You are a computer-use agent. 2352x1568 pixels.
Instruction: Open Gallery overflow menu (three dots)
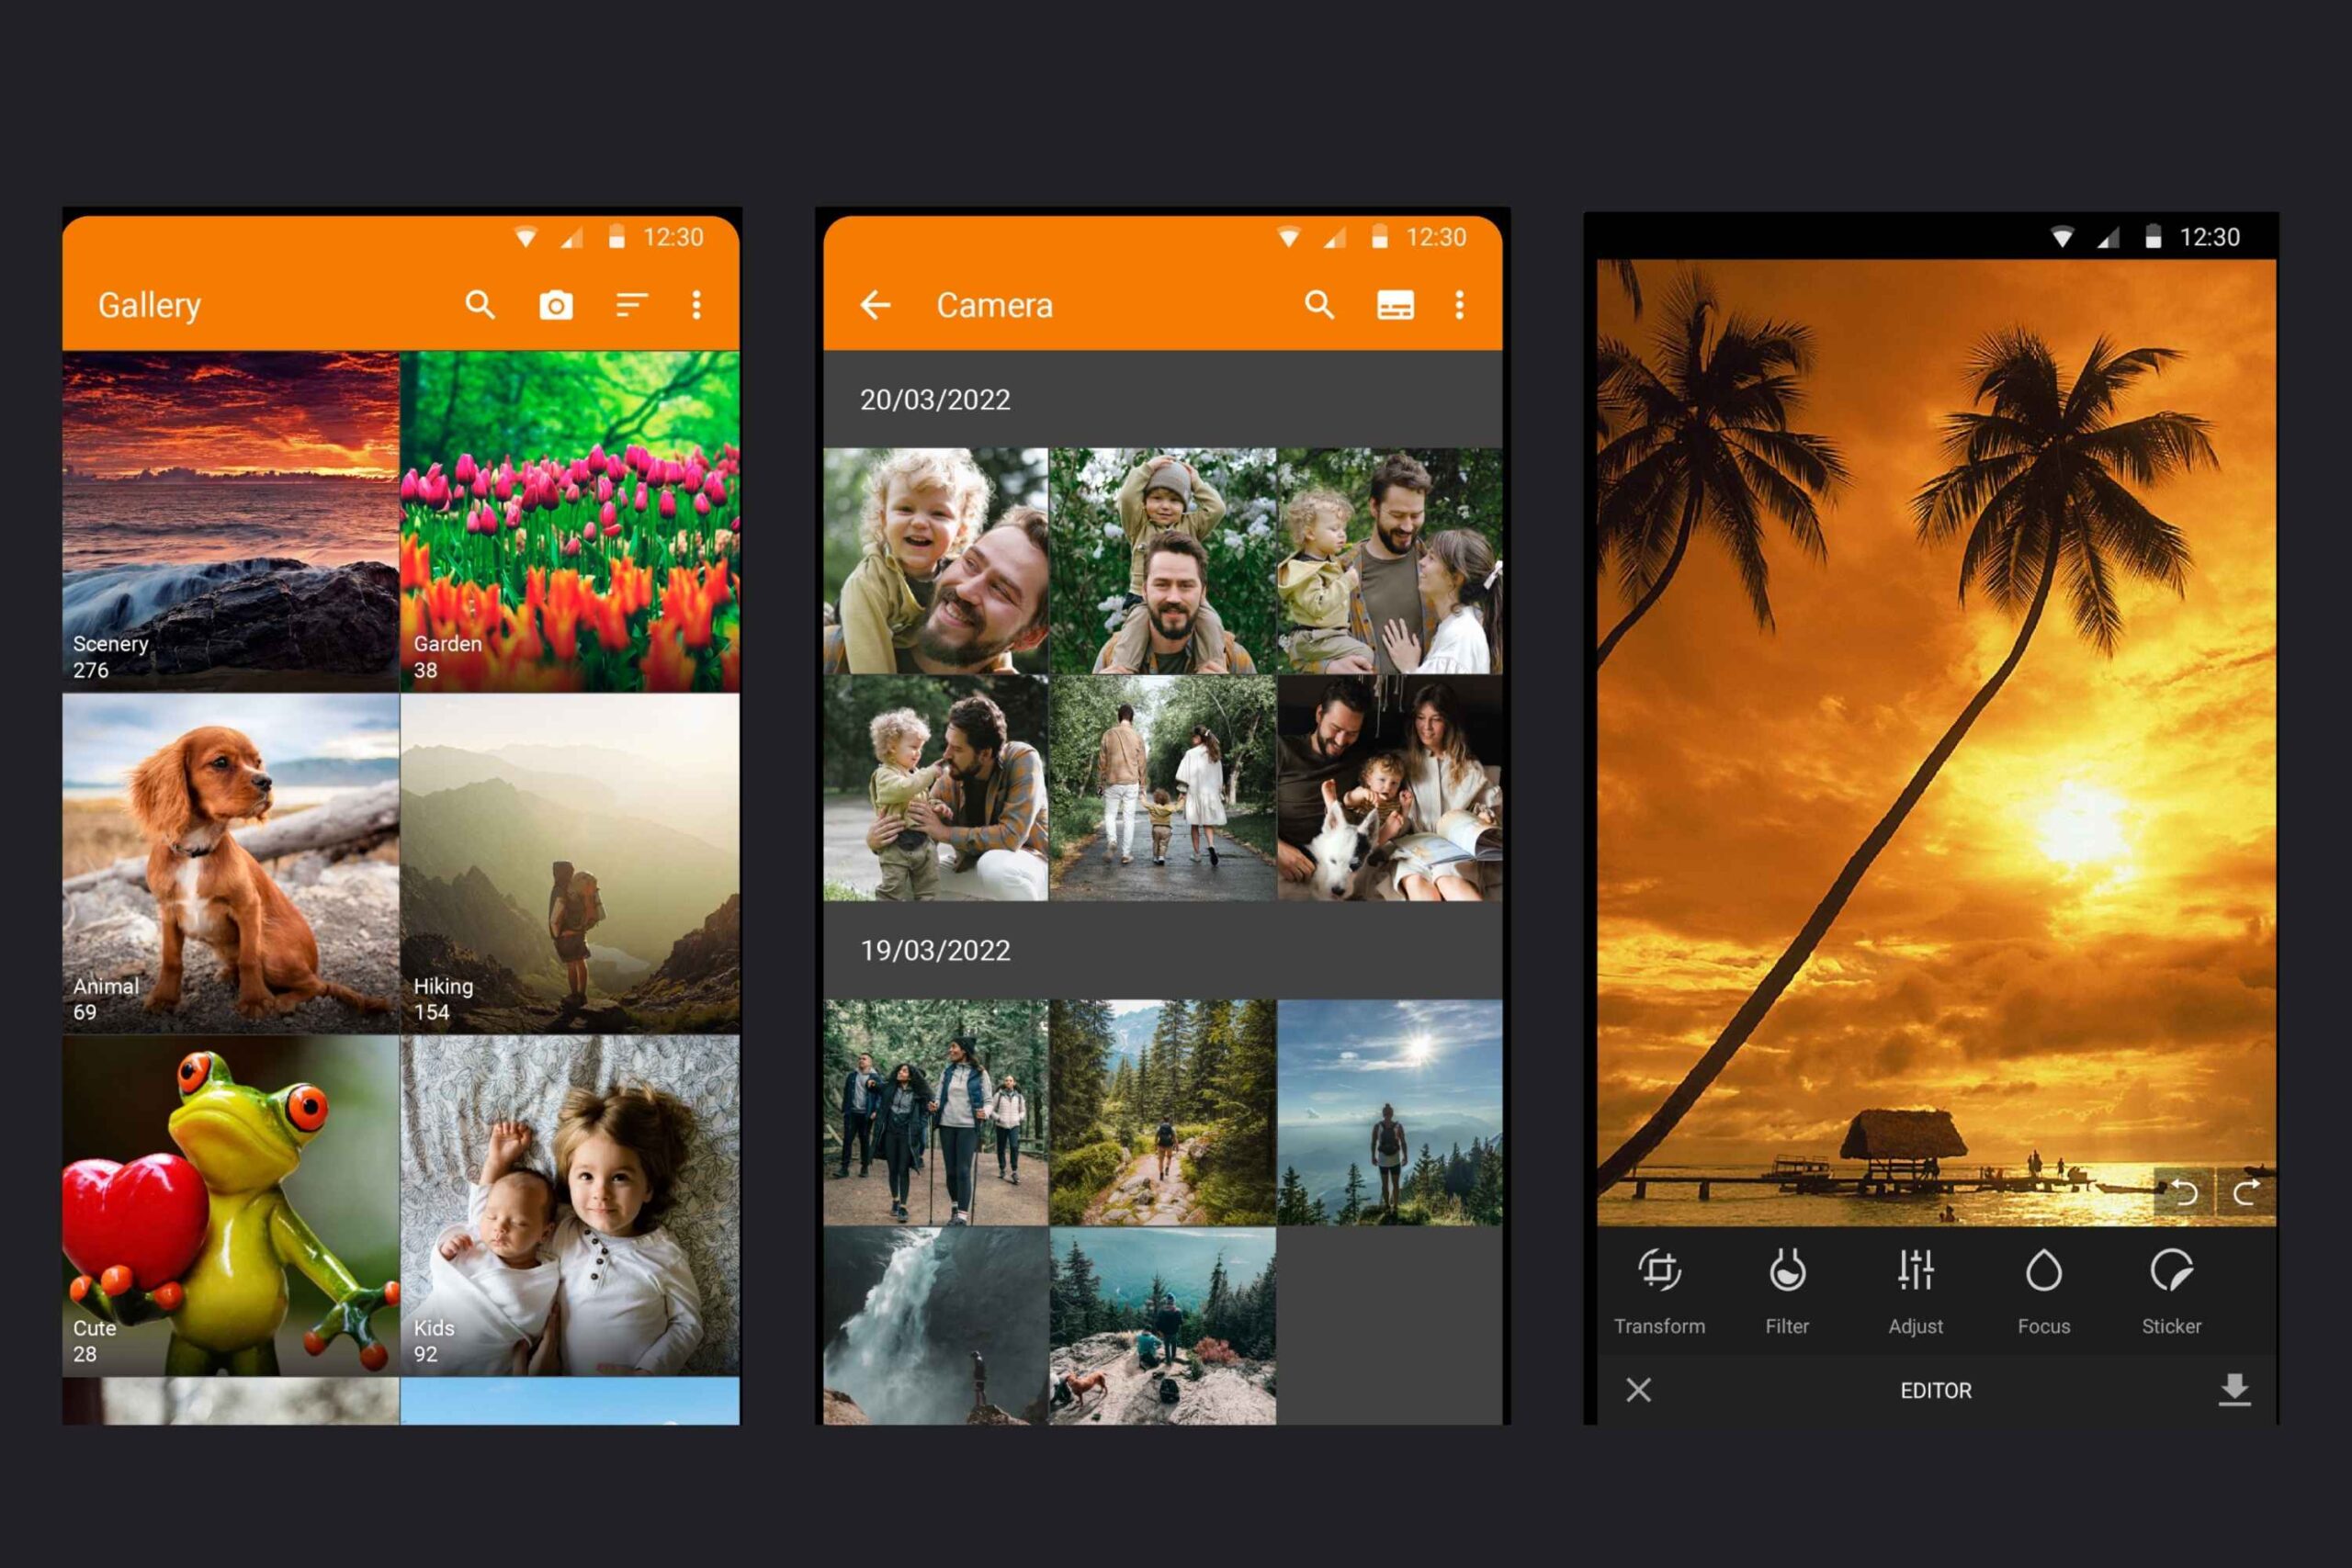coord(697,305)
